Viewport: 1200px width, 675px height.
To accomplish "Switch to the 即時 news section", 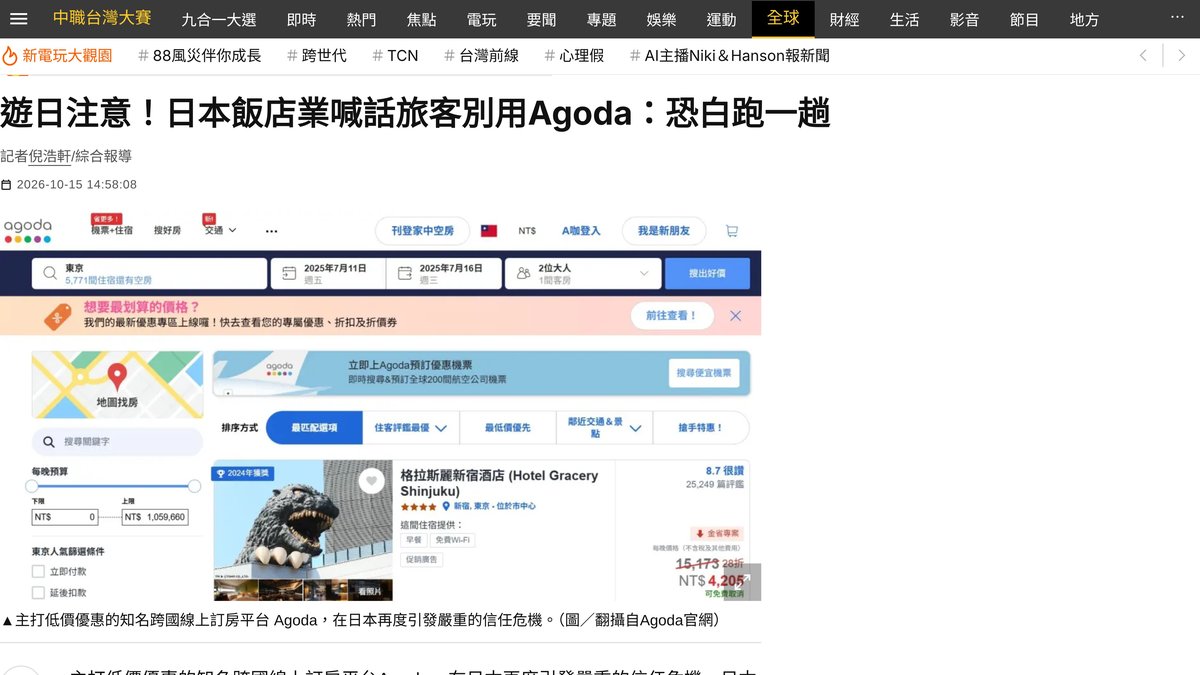I will tap(301, 19).
